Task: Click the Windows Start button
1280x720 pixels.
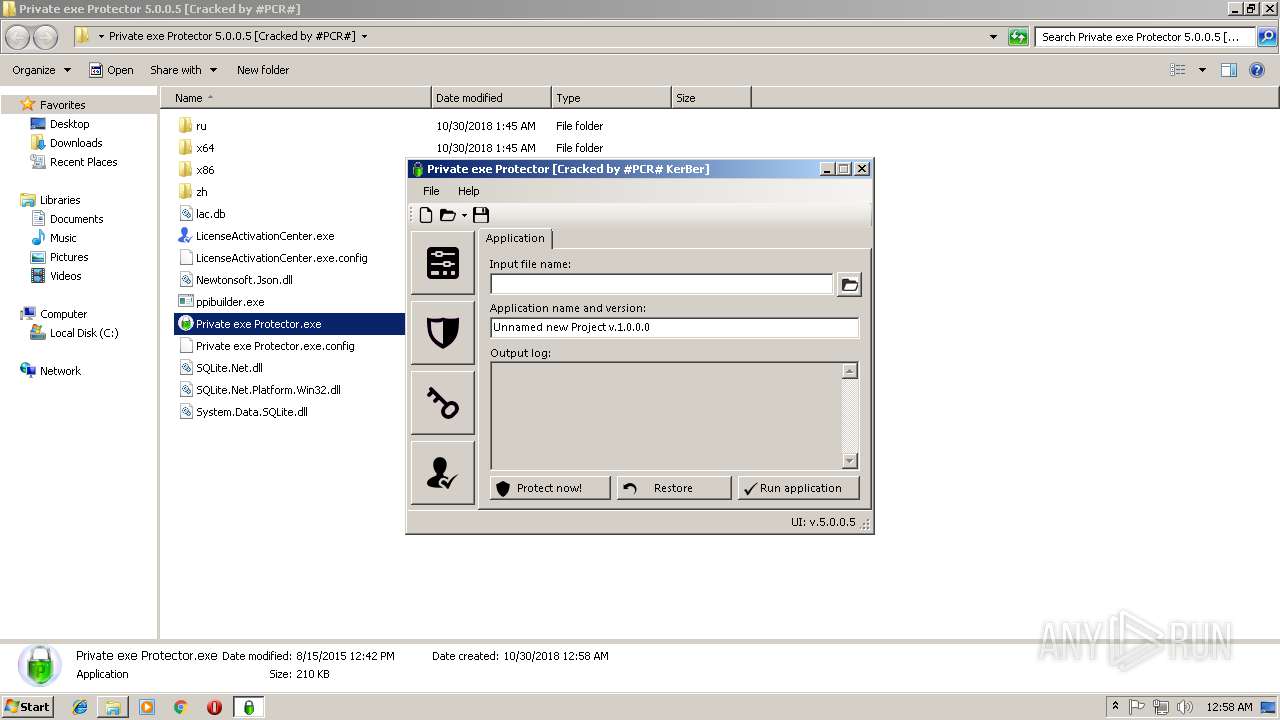Action: pyautogui.click(x=28, y=706)
